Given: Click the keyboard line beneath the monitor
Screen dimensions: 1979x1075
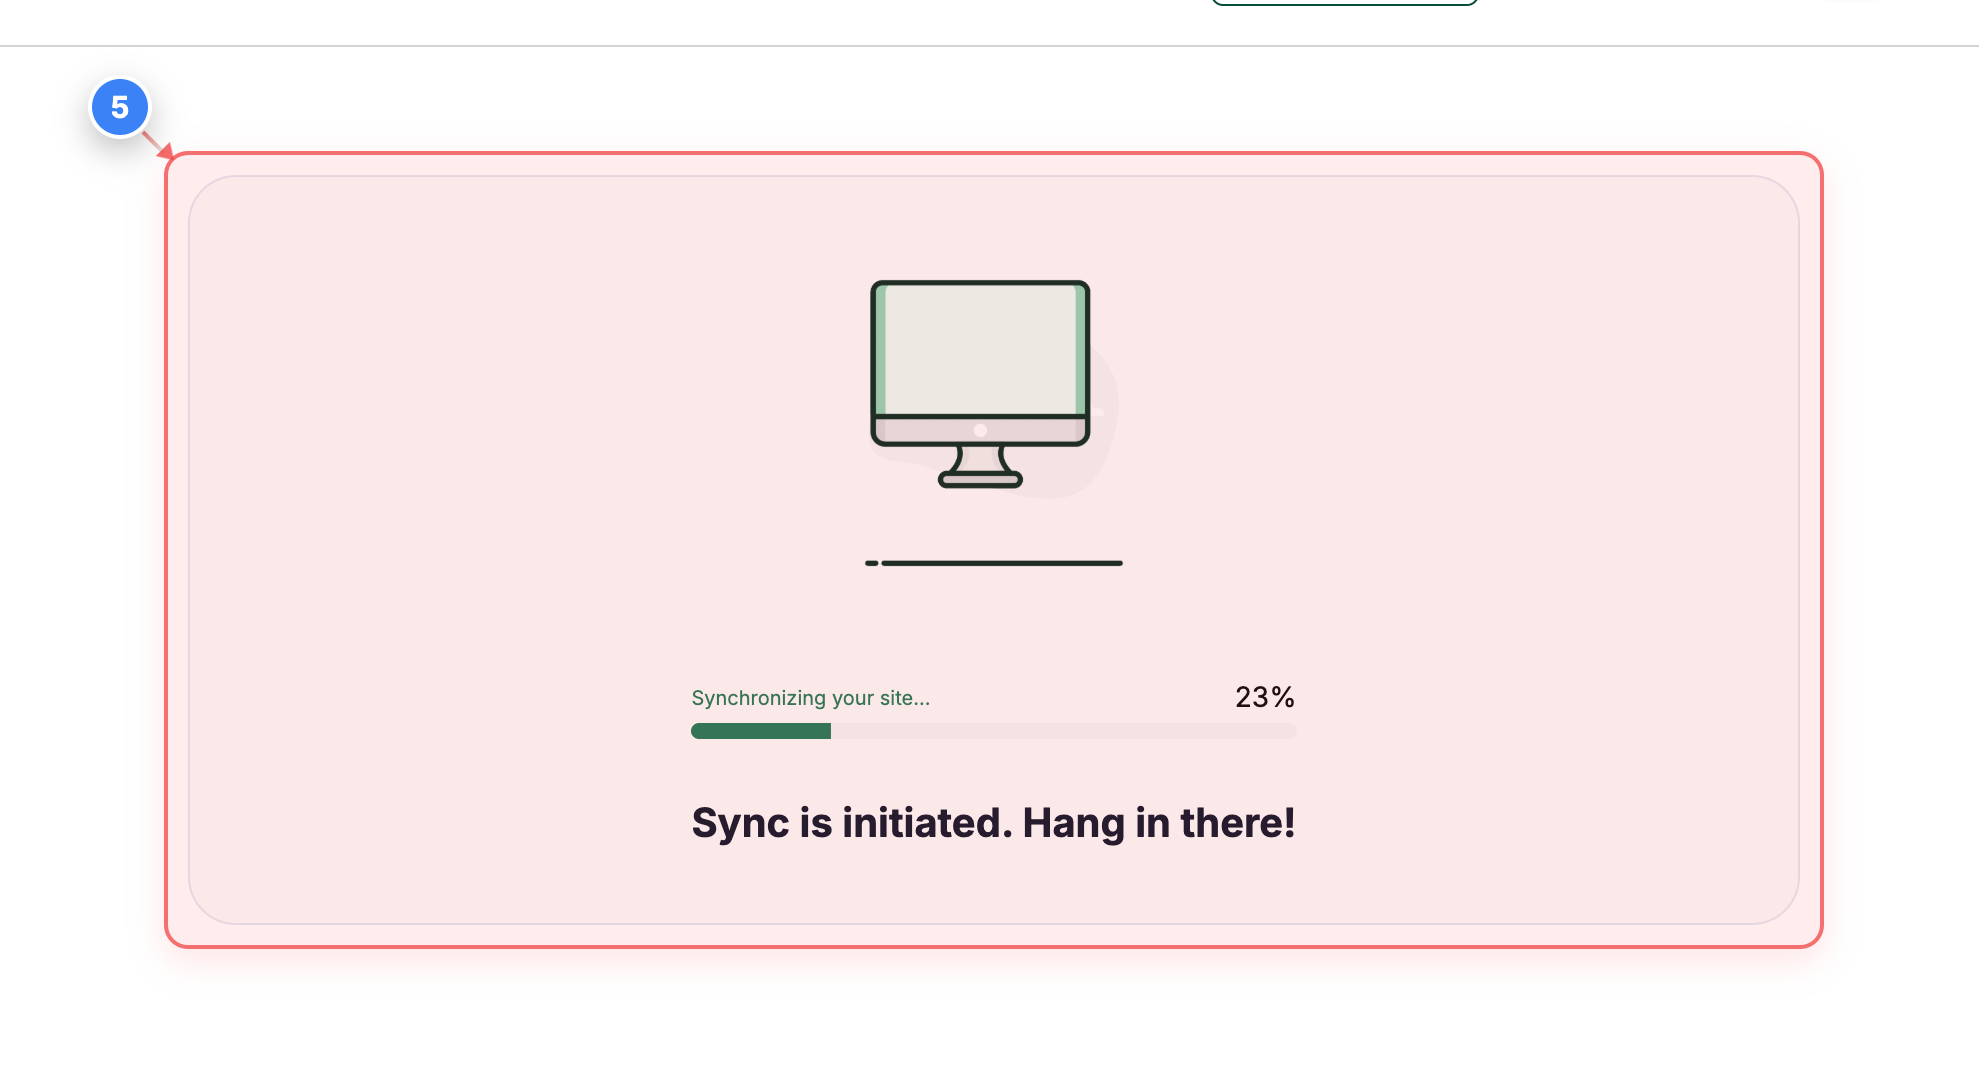Looking at the screenshot, I should coord(995,563).
